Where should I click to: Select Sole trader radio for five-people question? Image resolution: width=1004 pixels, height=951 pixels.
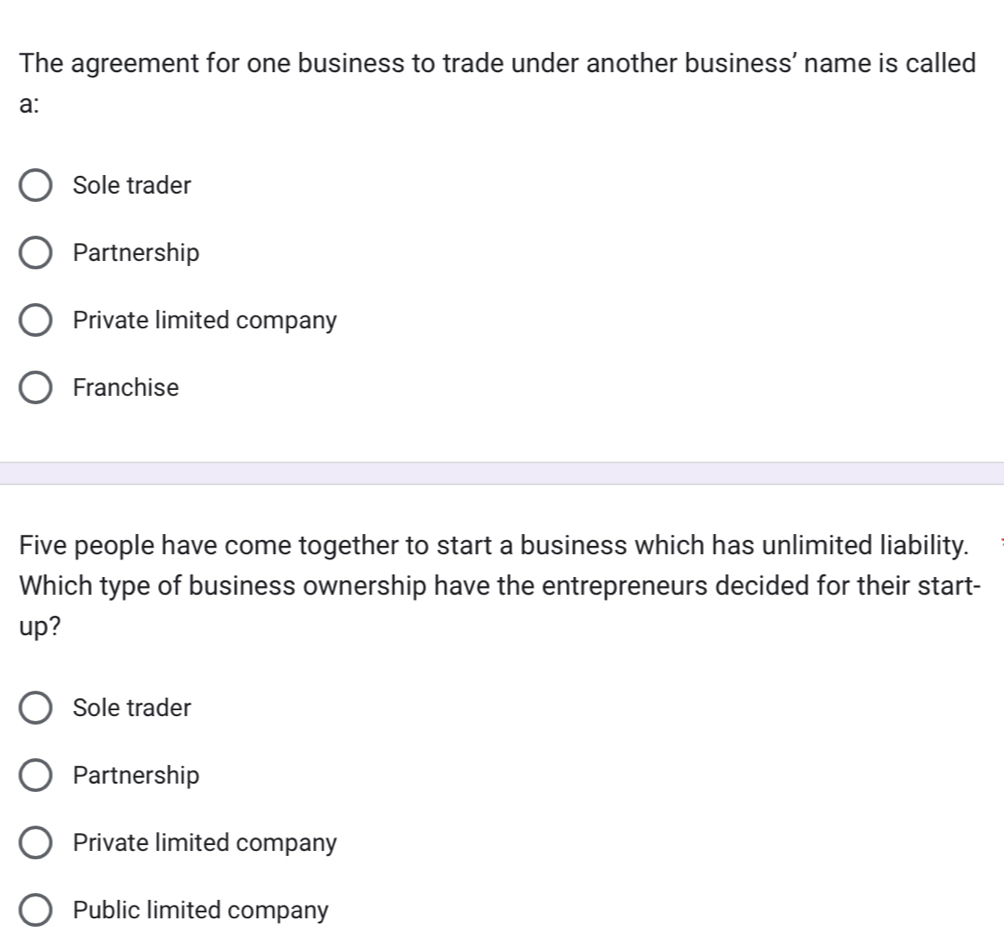click(x=36, y=708)
